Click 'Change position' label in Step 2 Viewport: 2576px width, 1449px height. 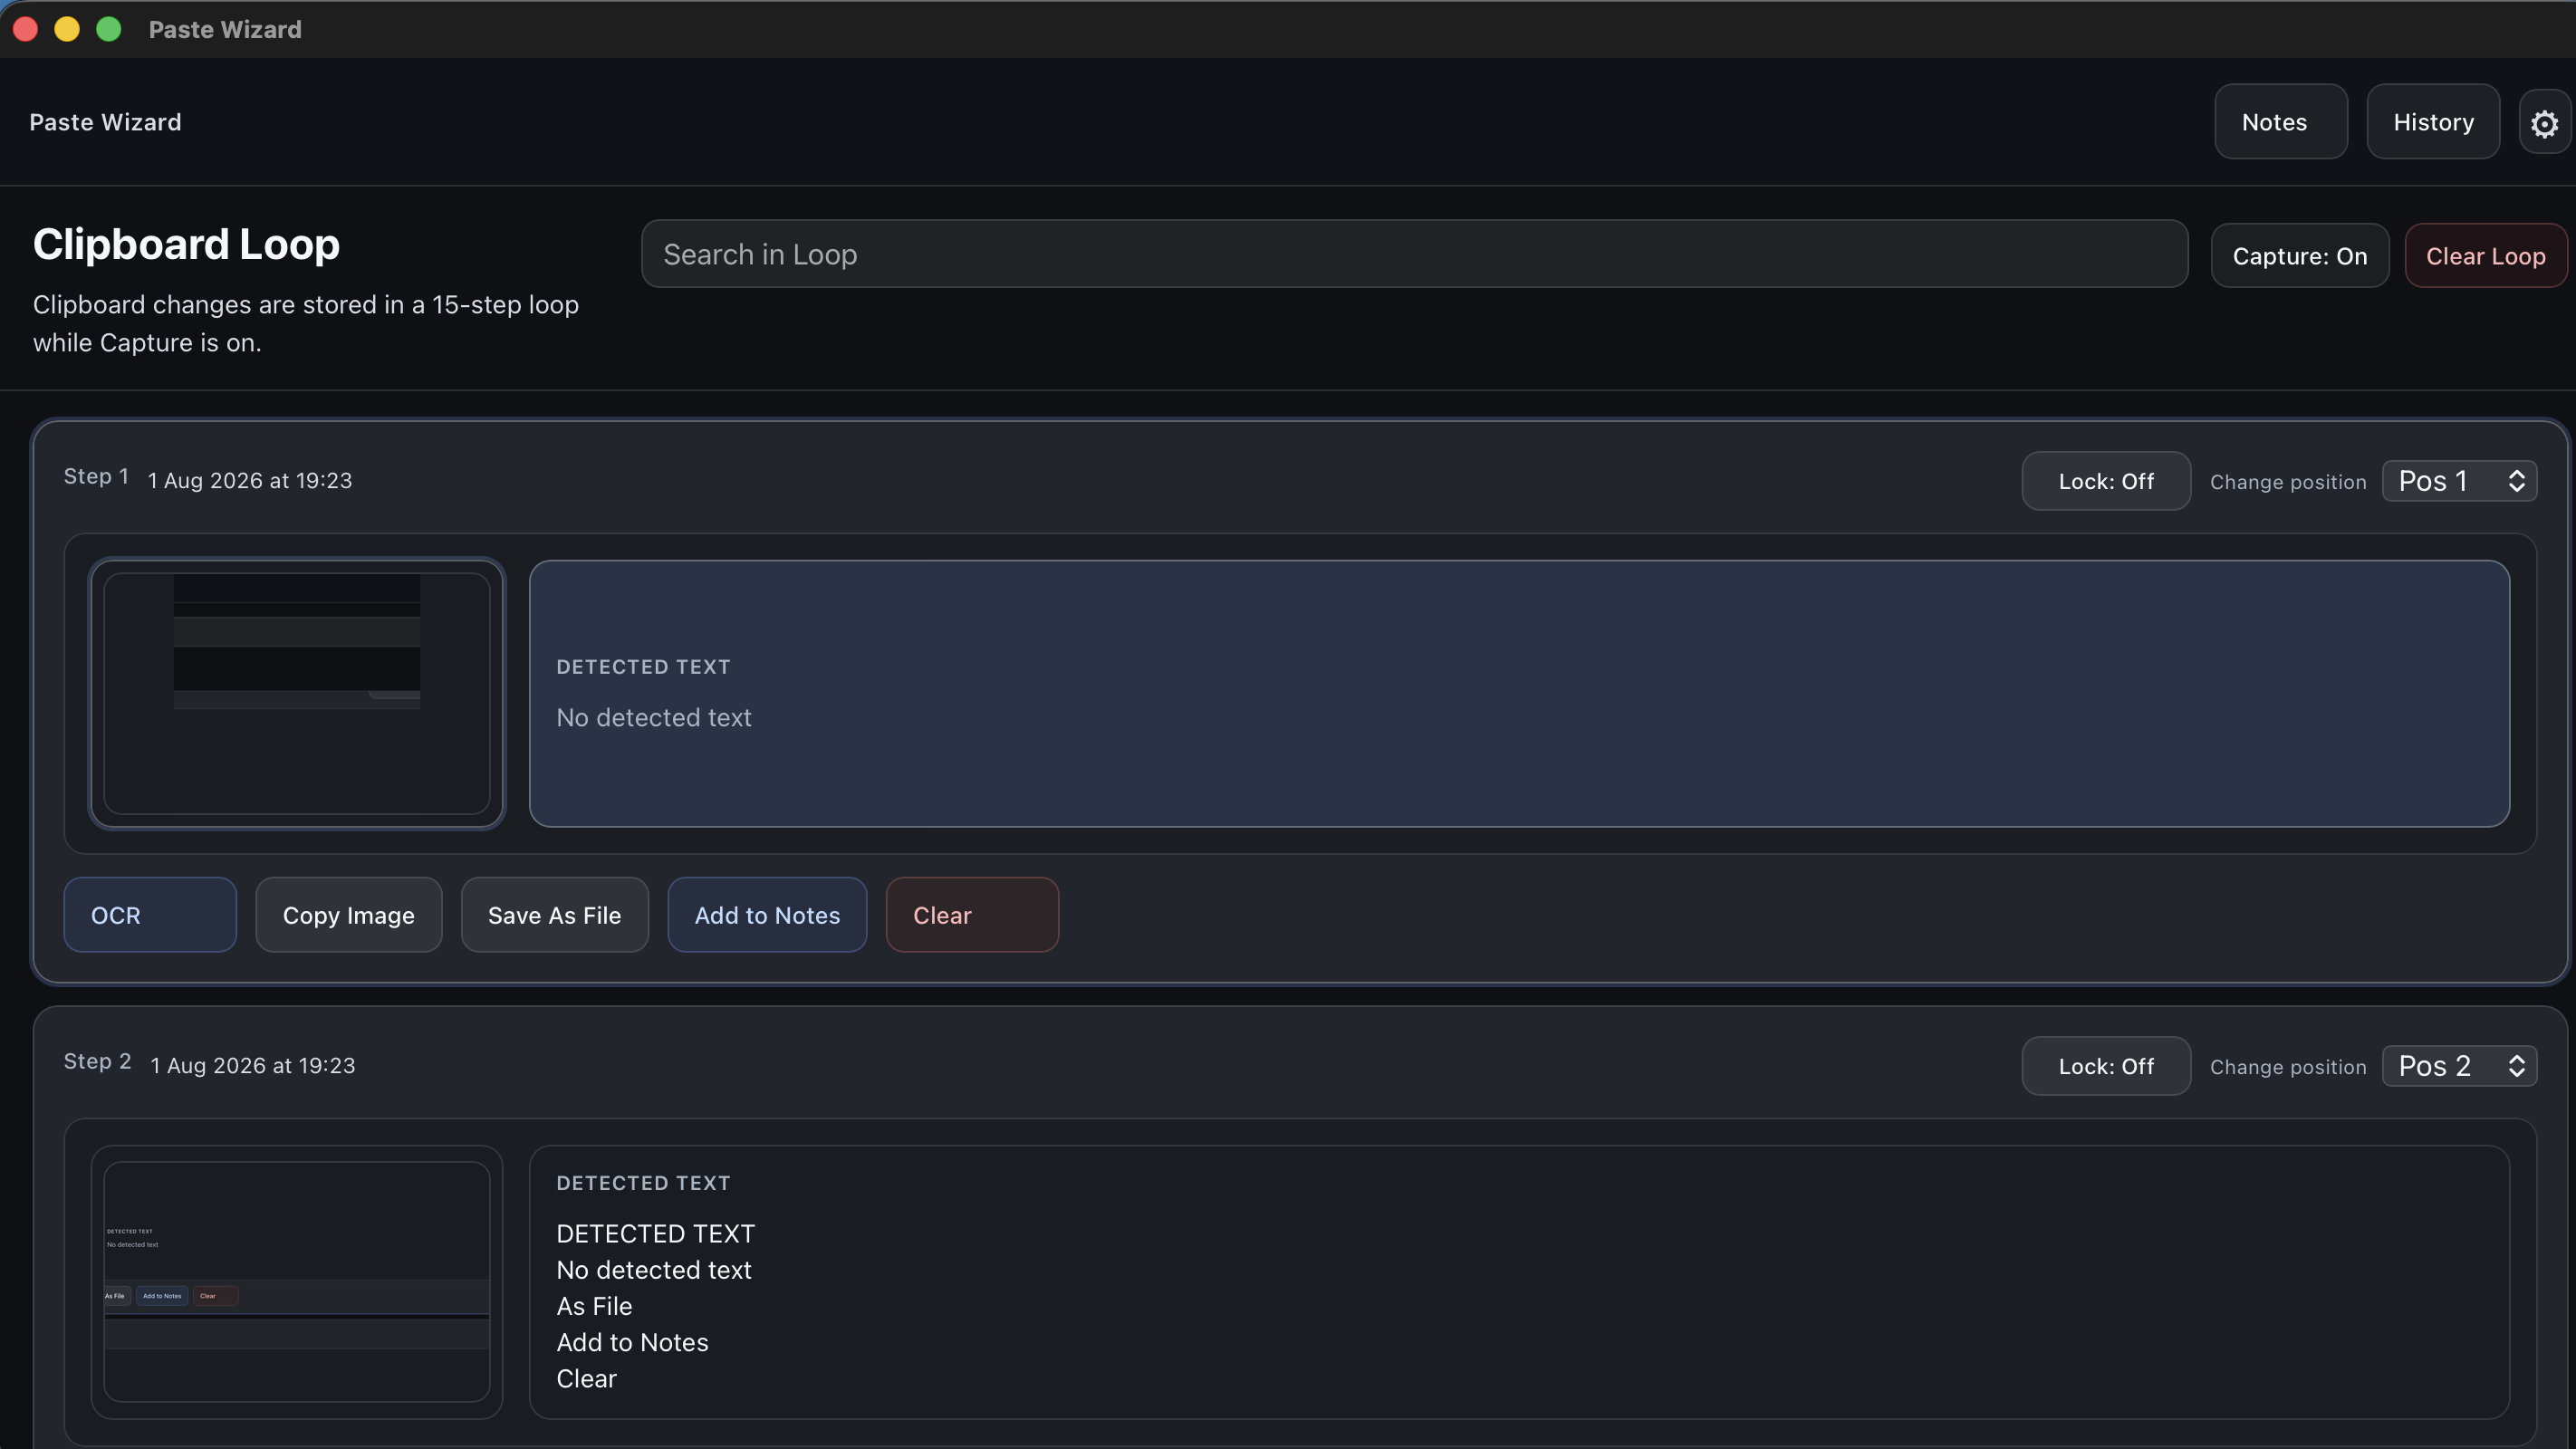tap(2288, 1067)
